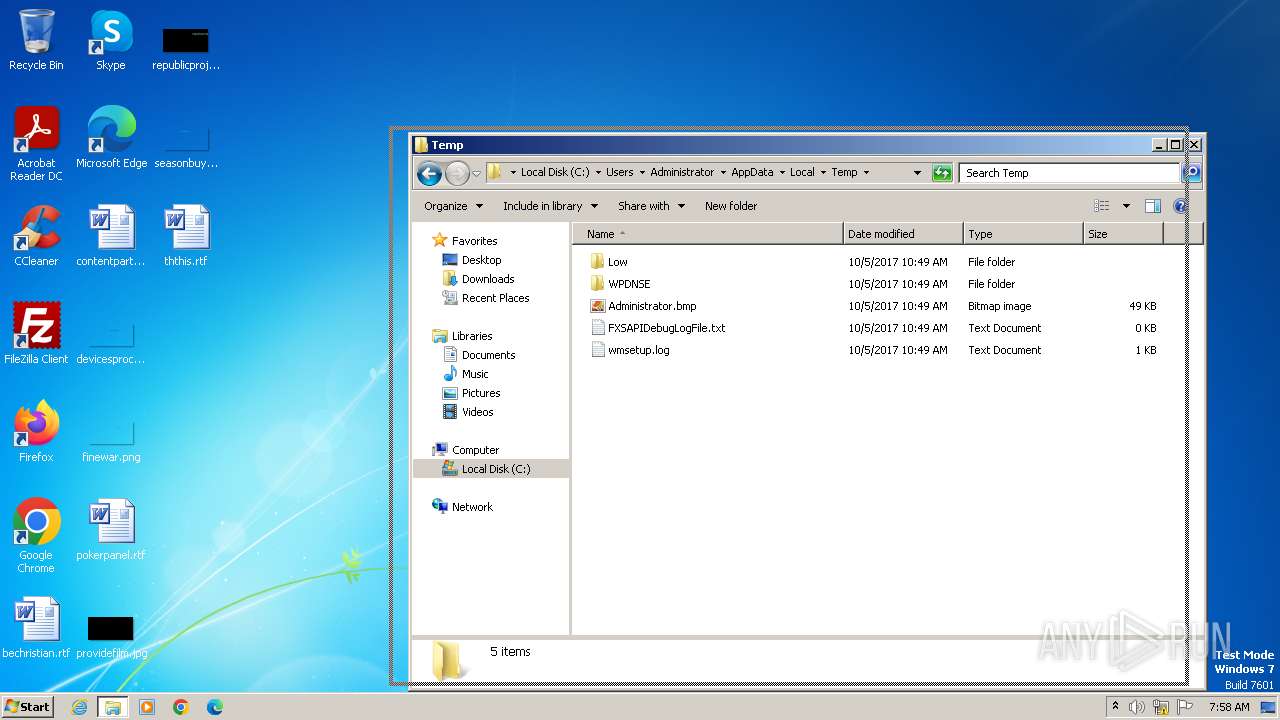This screenshot has width=1280, height=720.
Task: Click the Microsoft Edge desktop icon
Action: (x=111, y=138)
